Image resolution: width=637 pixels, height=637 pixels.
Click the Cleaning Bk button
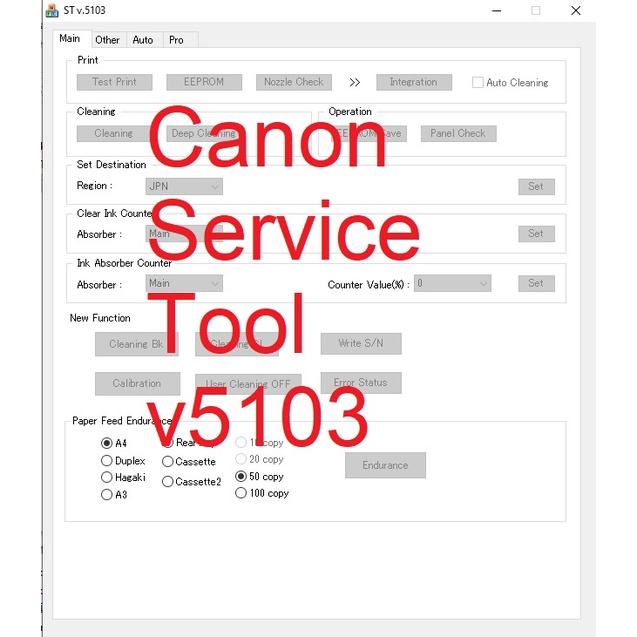136,344
